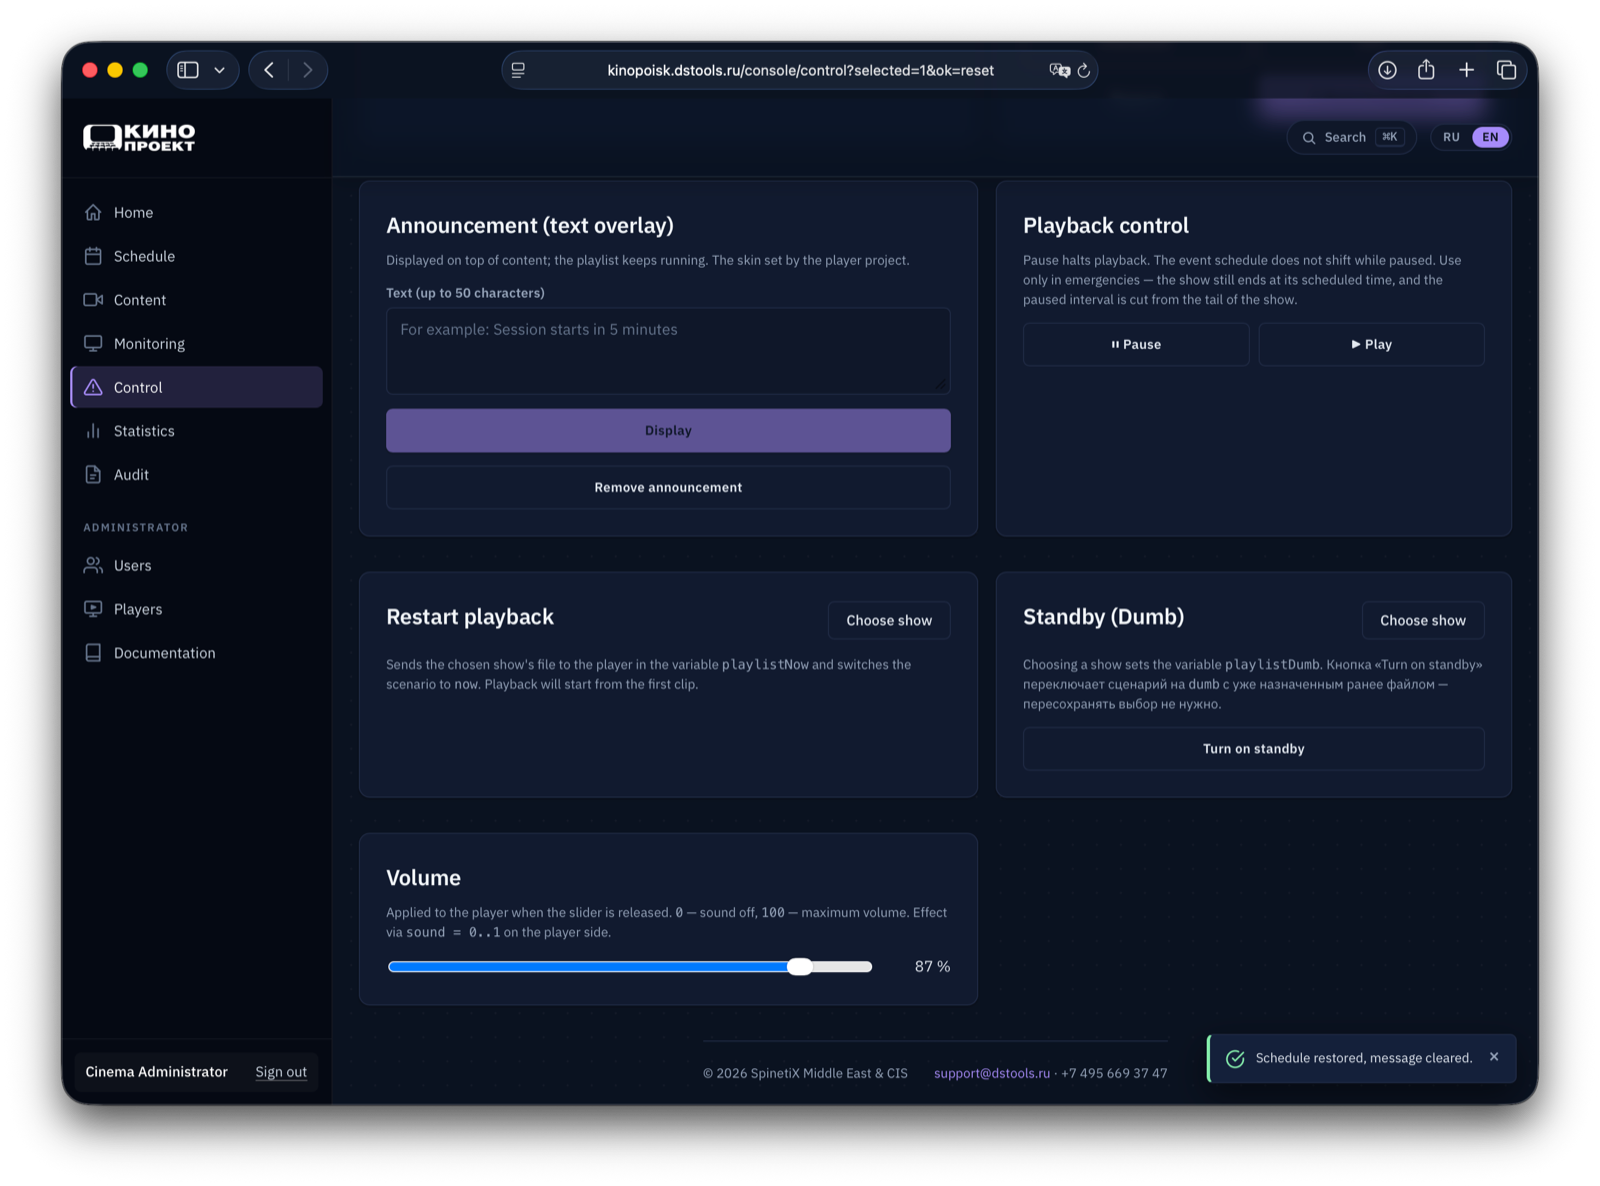The height and width of the screenshot is (1186, 1600).
Task: Go to the Content section
Action: [197, 300]
